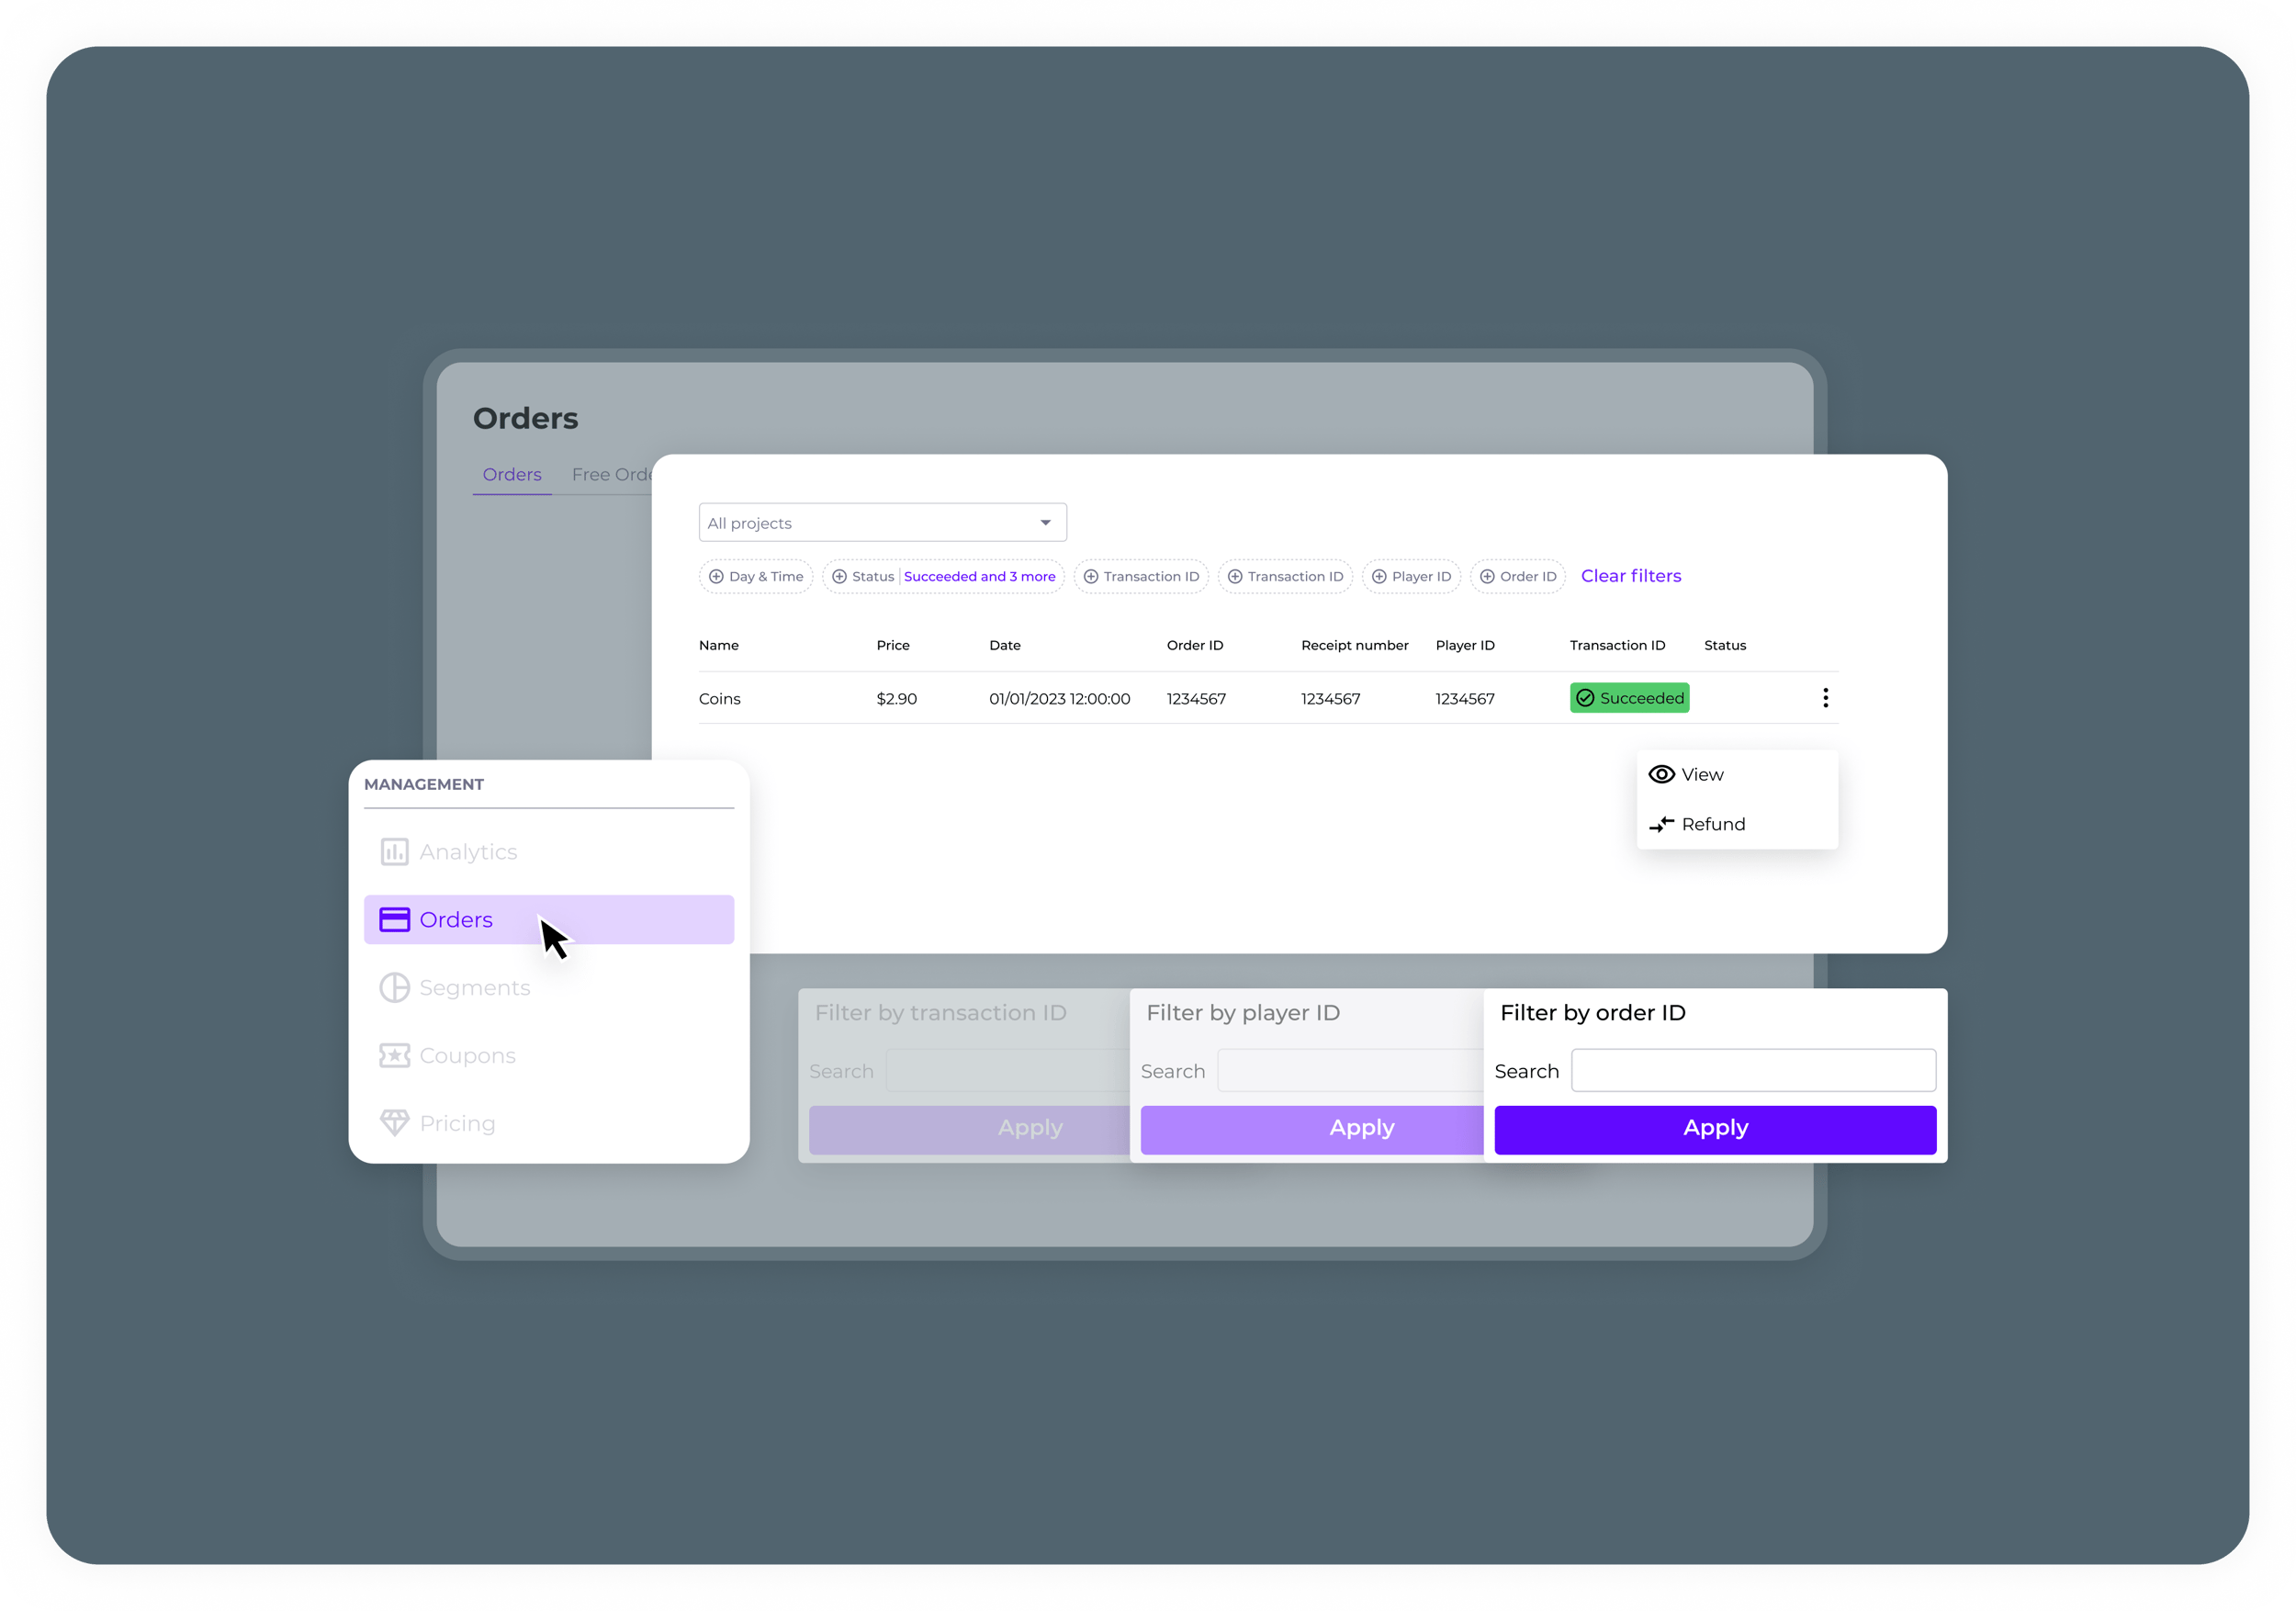This screenshot has width=2296, height=1611.
Task: Select Orders in the Management menu
Action: coord(549,920)
